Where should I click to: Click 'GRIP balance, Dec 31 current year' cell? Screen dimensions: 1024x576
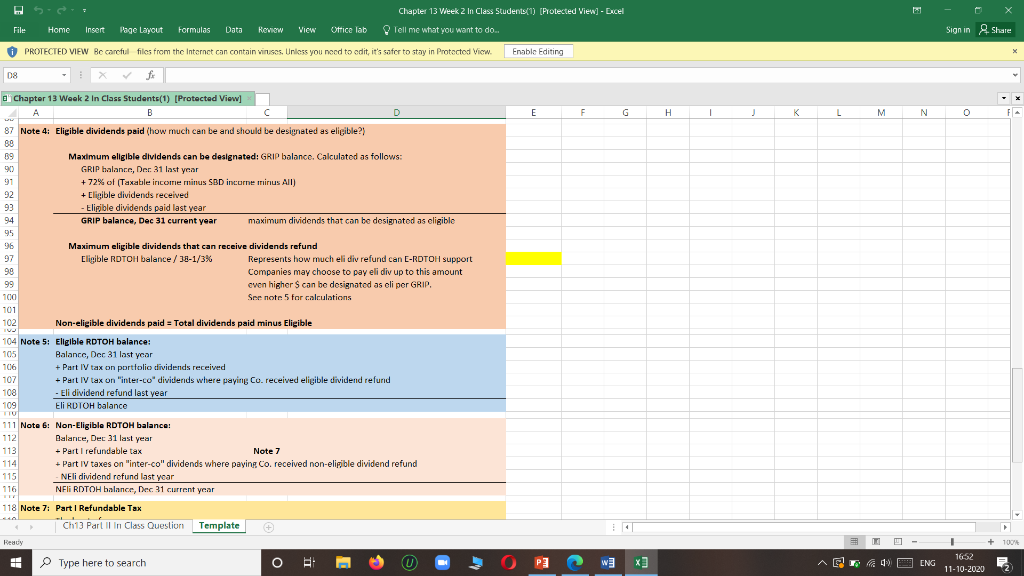(149, 221)
